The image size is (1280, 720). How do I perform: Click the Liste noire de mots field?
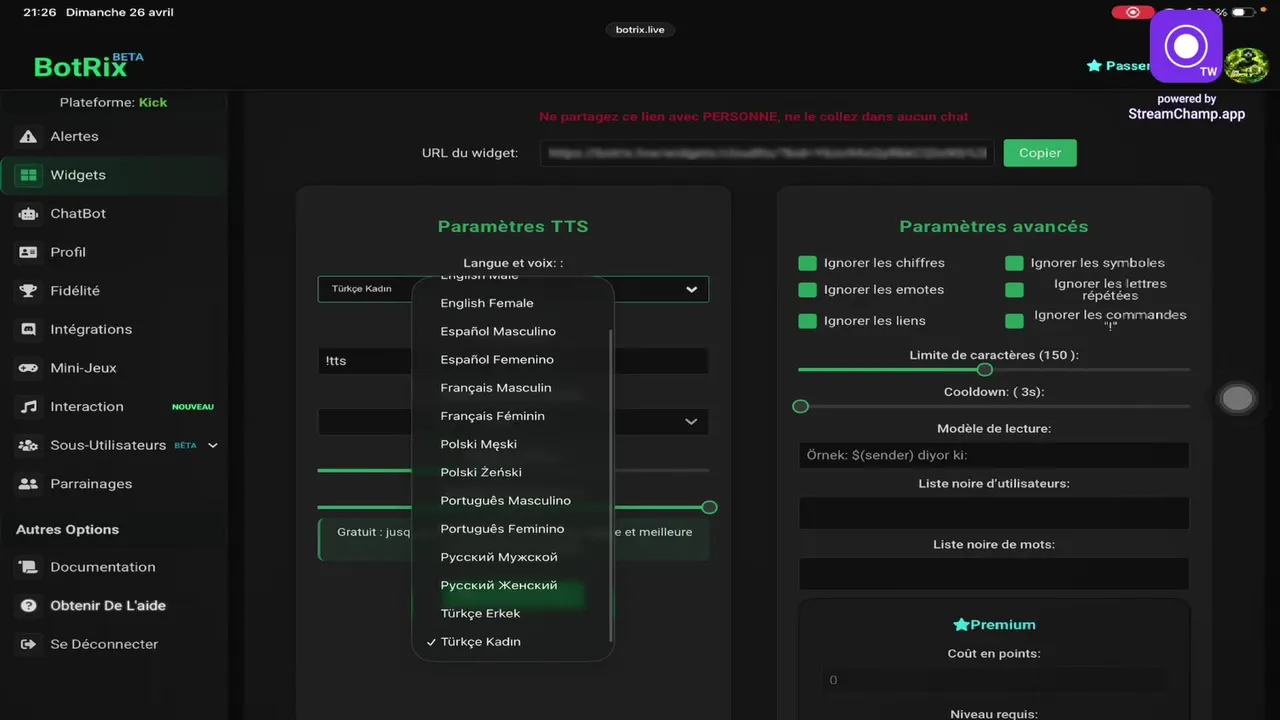click(x=994, y=574)
